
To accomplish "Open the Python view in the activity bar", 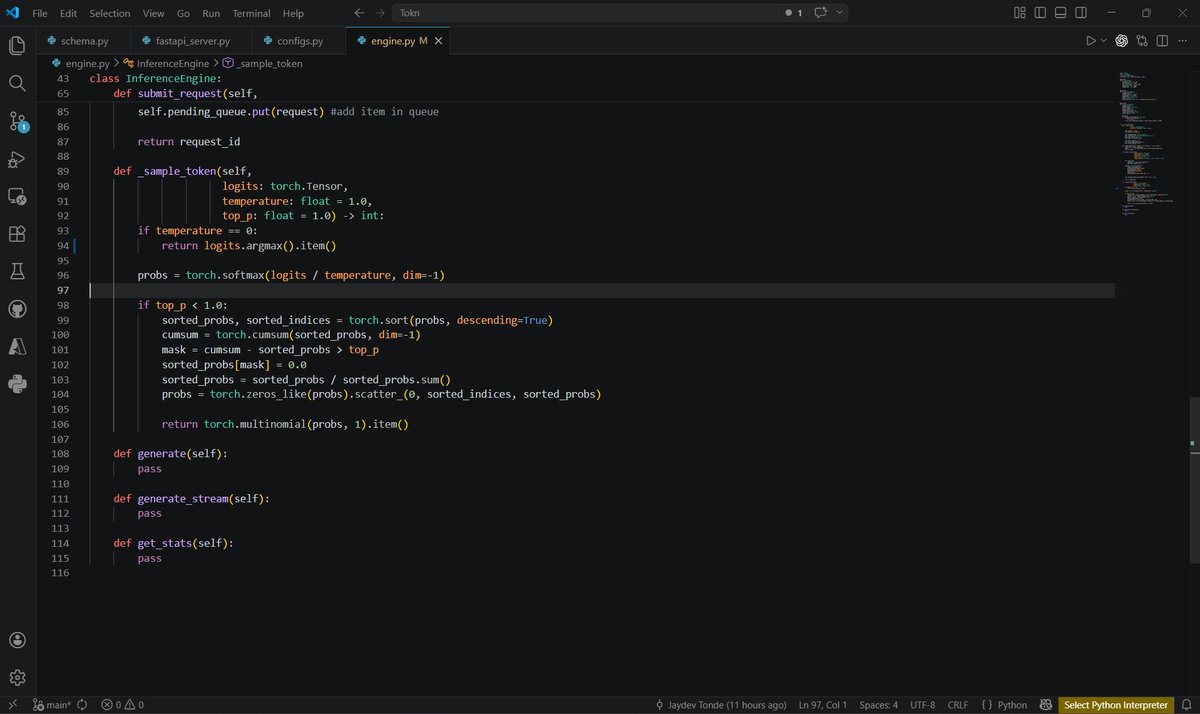I will tap(17, 384).
